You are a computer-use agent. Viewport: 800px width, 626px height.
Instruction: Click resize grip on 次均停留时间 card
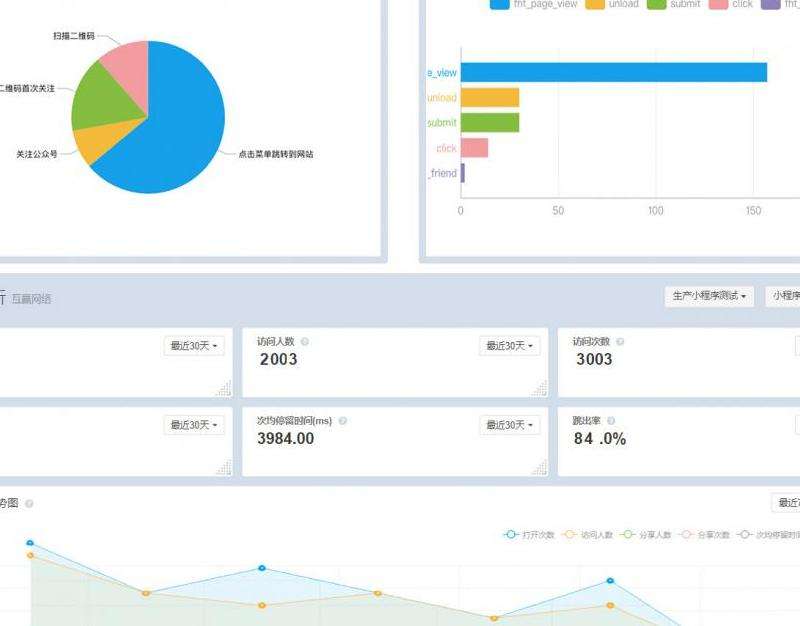539,467
